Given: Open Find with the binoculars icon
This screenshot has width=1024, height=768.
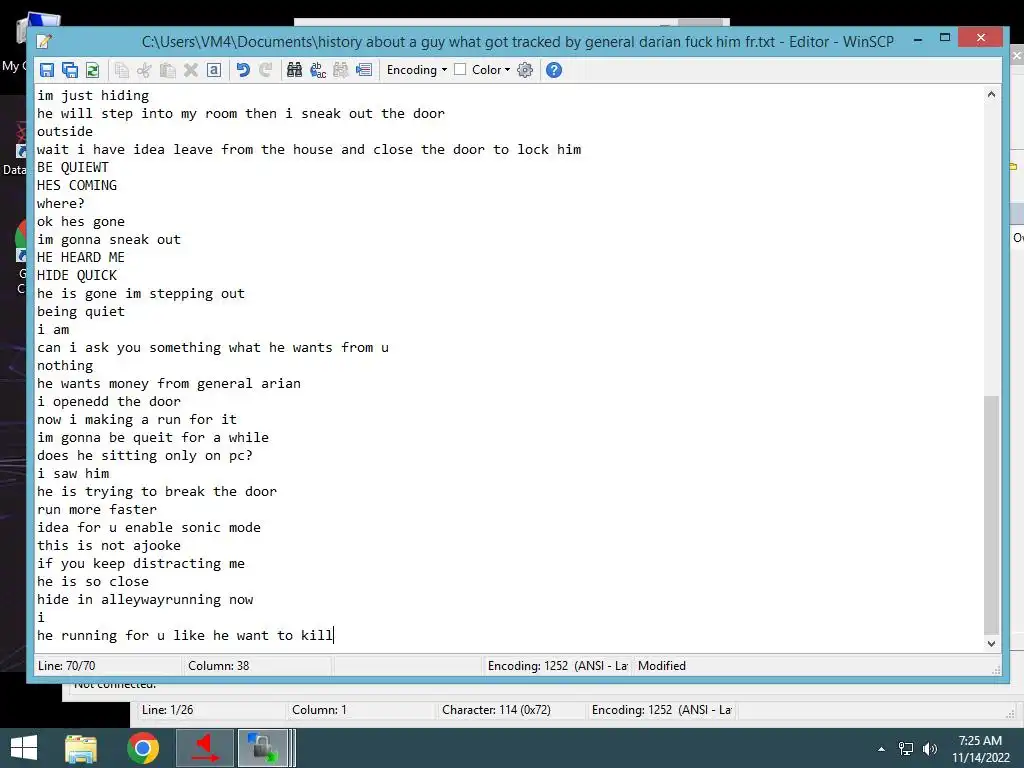Looking at the screenshot, I should click(x=295, y=70).
